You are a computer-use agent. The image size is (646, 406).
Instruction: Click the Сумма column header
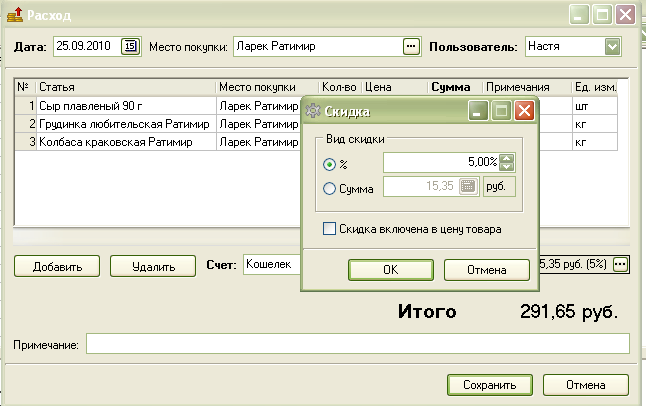click(x=455, y=87)
